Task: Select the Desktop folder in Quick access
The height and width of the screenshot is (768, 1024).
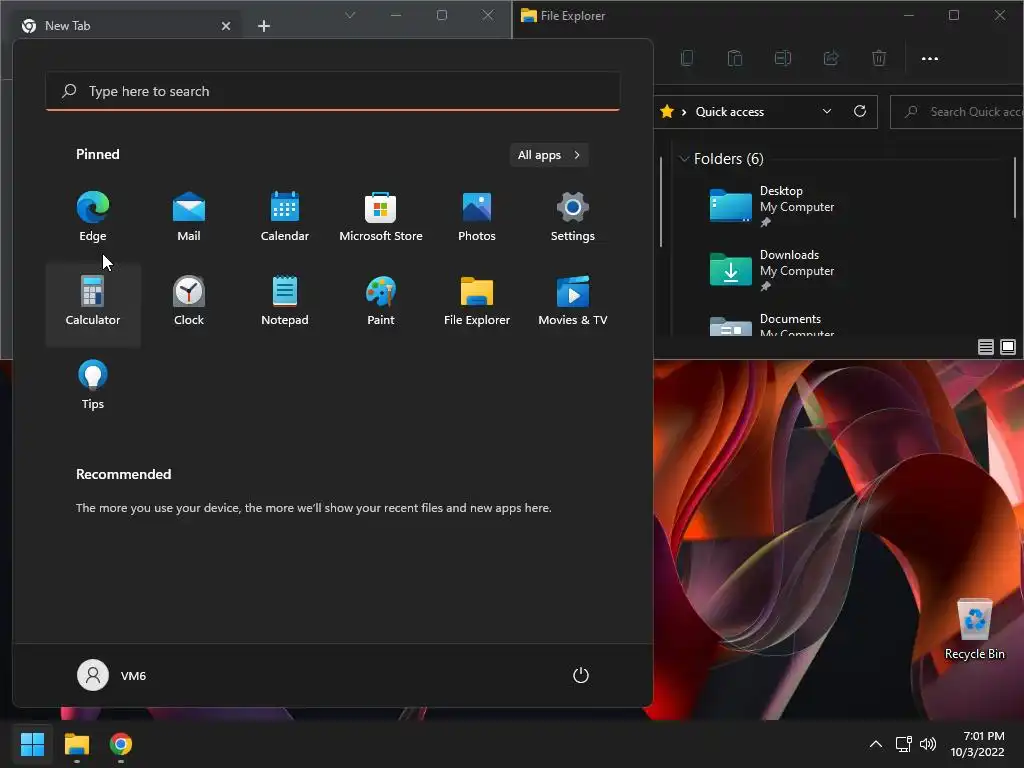Action: click(x=773, y=207)
